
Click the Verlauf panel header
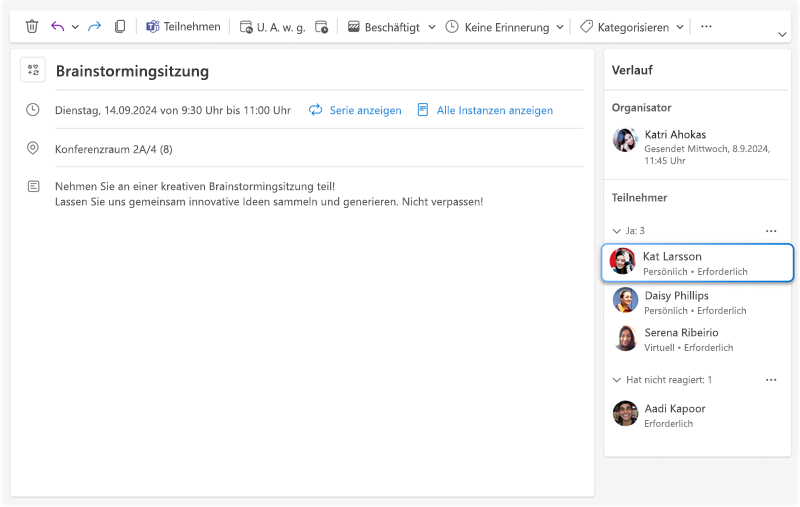point(632,70)
